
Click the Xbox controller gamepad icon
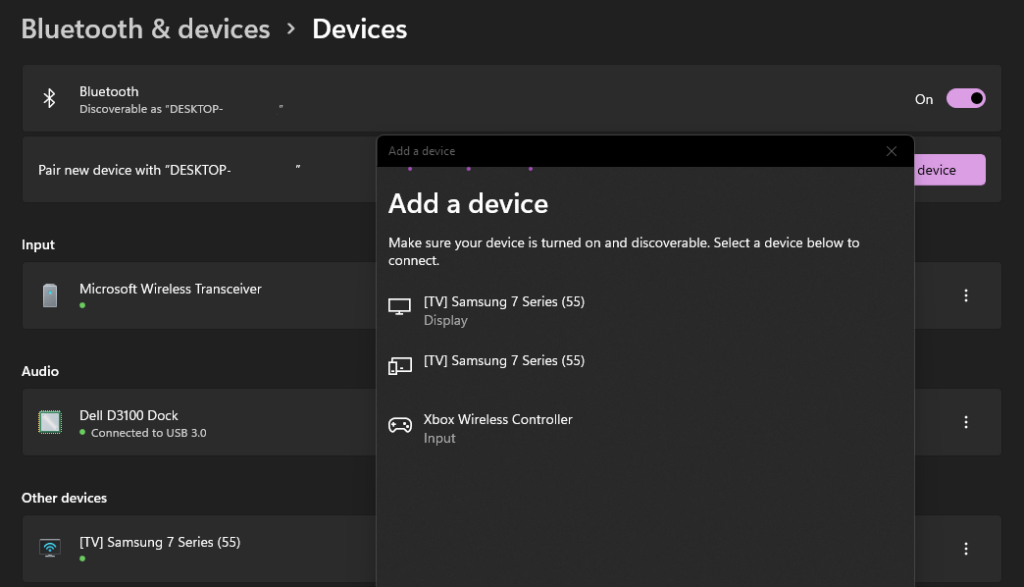[x=400, y=426]
